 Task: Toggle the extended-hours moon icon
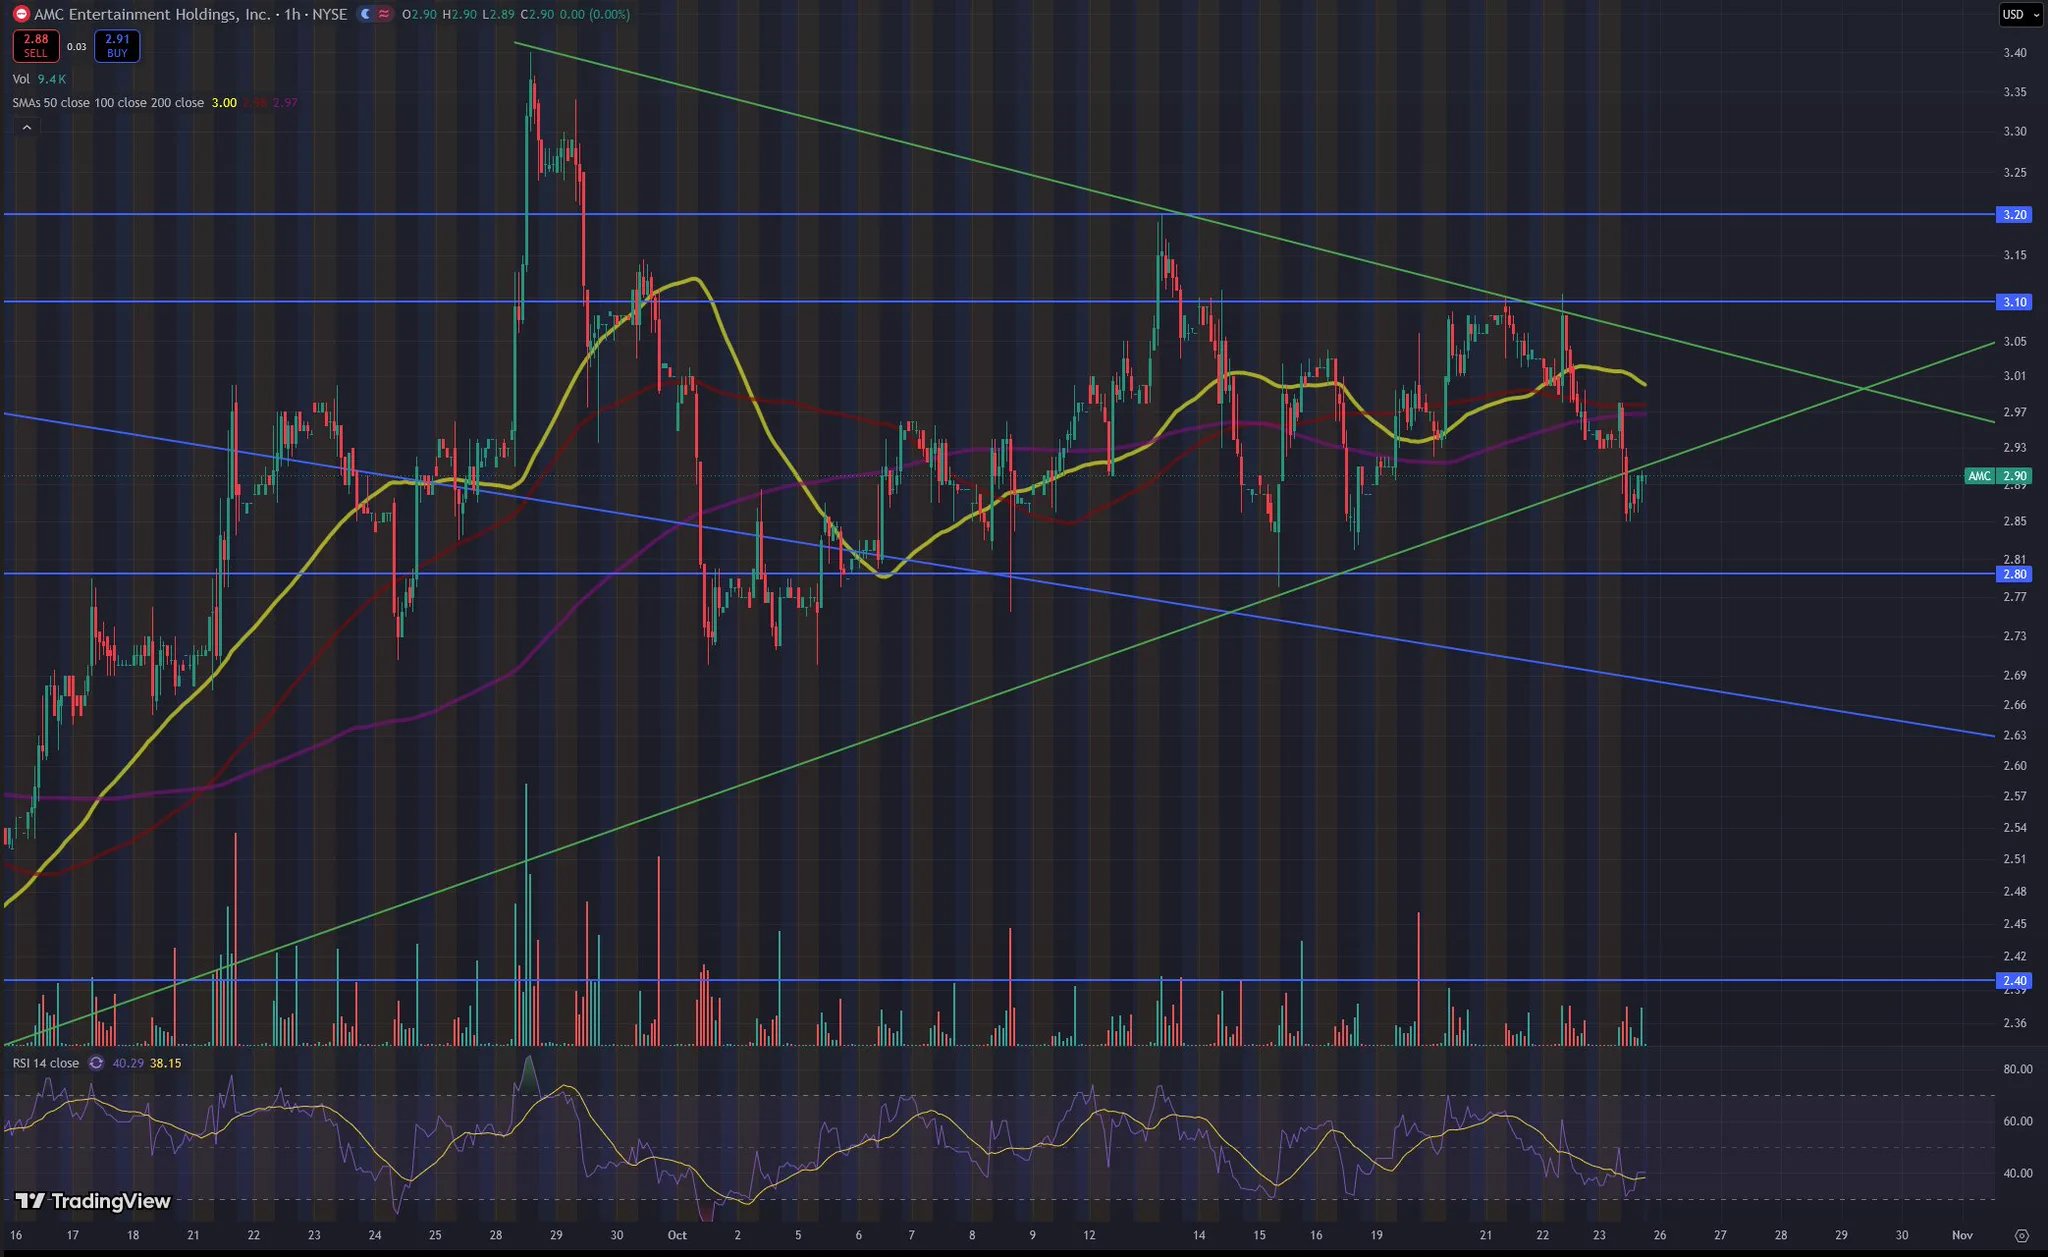[x=365, y=14]
